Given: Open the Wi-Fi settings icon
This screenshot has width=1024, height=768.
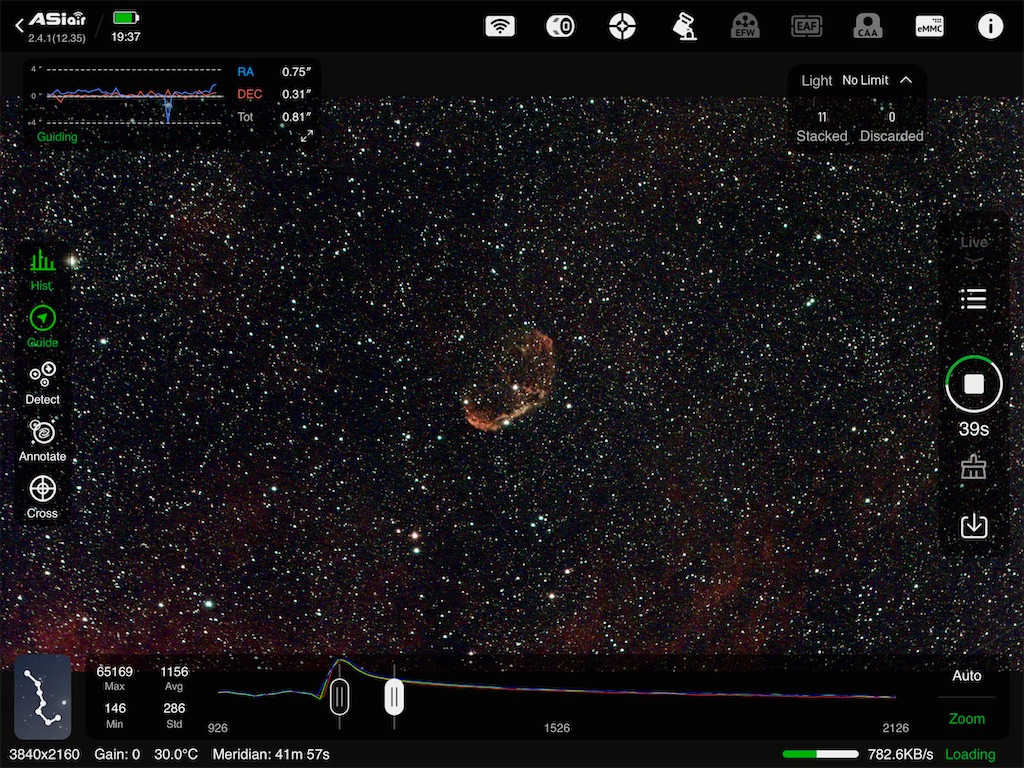Looking at the screenshot, I should pyautogui.click(x=500, y=27).
